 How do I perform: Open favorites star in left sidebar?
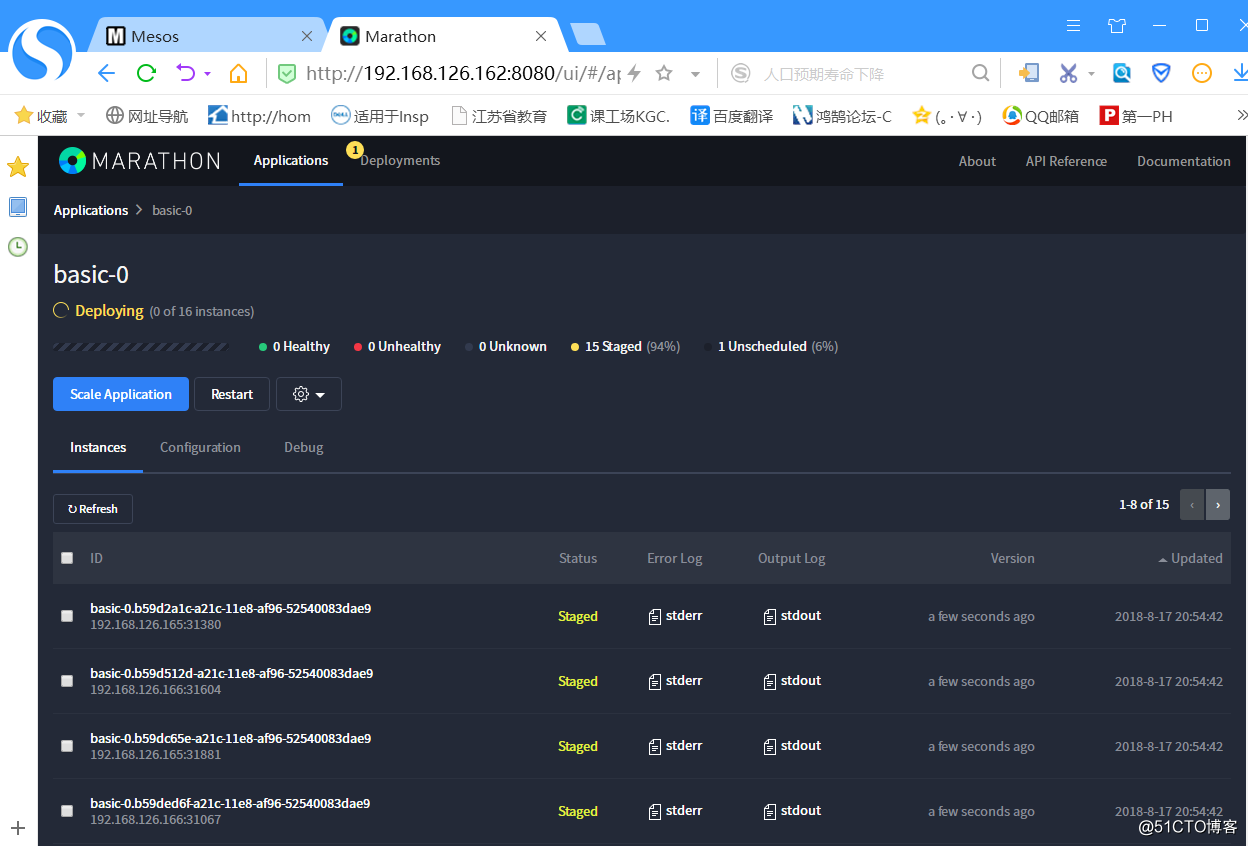point(18,167)
